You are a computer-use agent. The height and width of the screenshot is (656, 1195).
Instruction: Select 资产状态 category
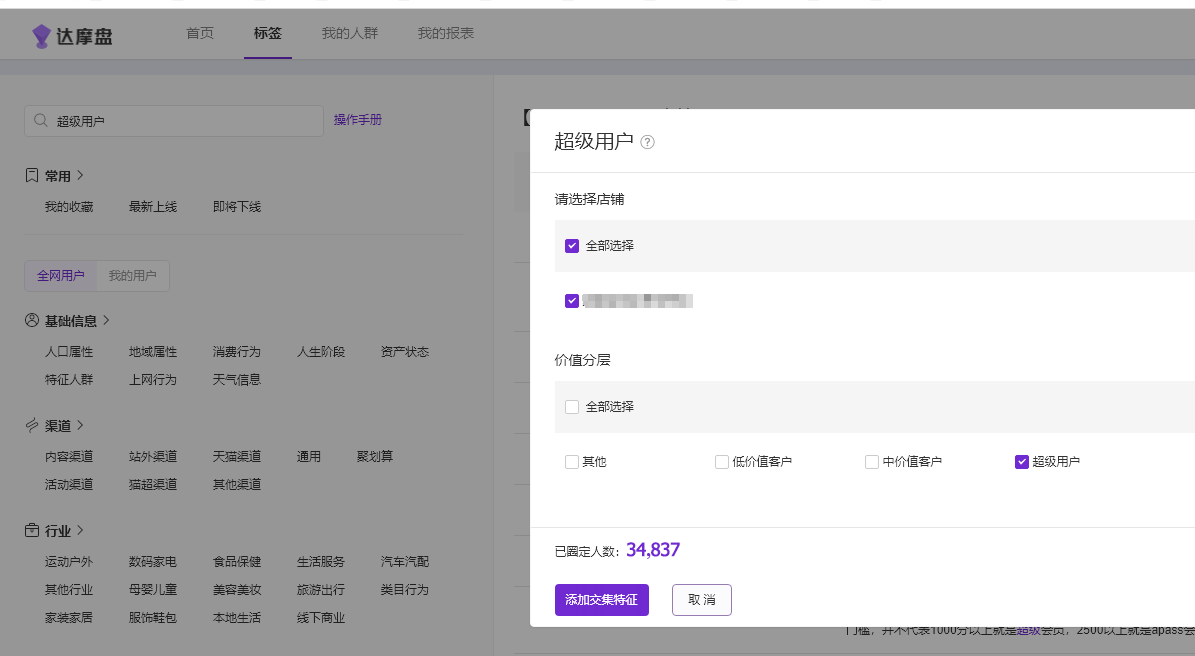[405, 351]
